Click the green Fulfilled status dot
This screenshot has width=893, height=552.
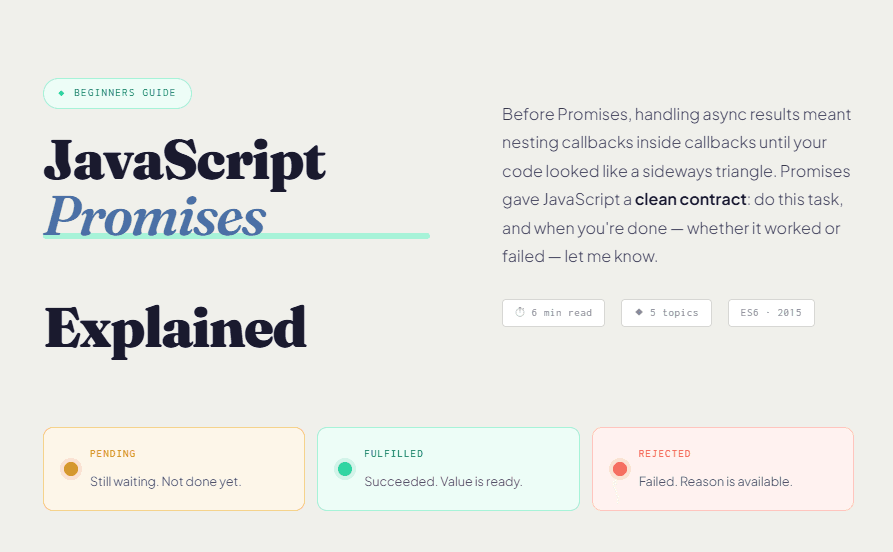pyautogui.click(x=345, y=469)
